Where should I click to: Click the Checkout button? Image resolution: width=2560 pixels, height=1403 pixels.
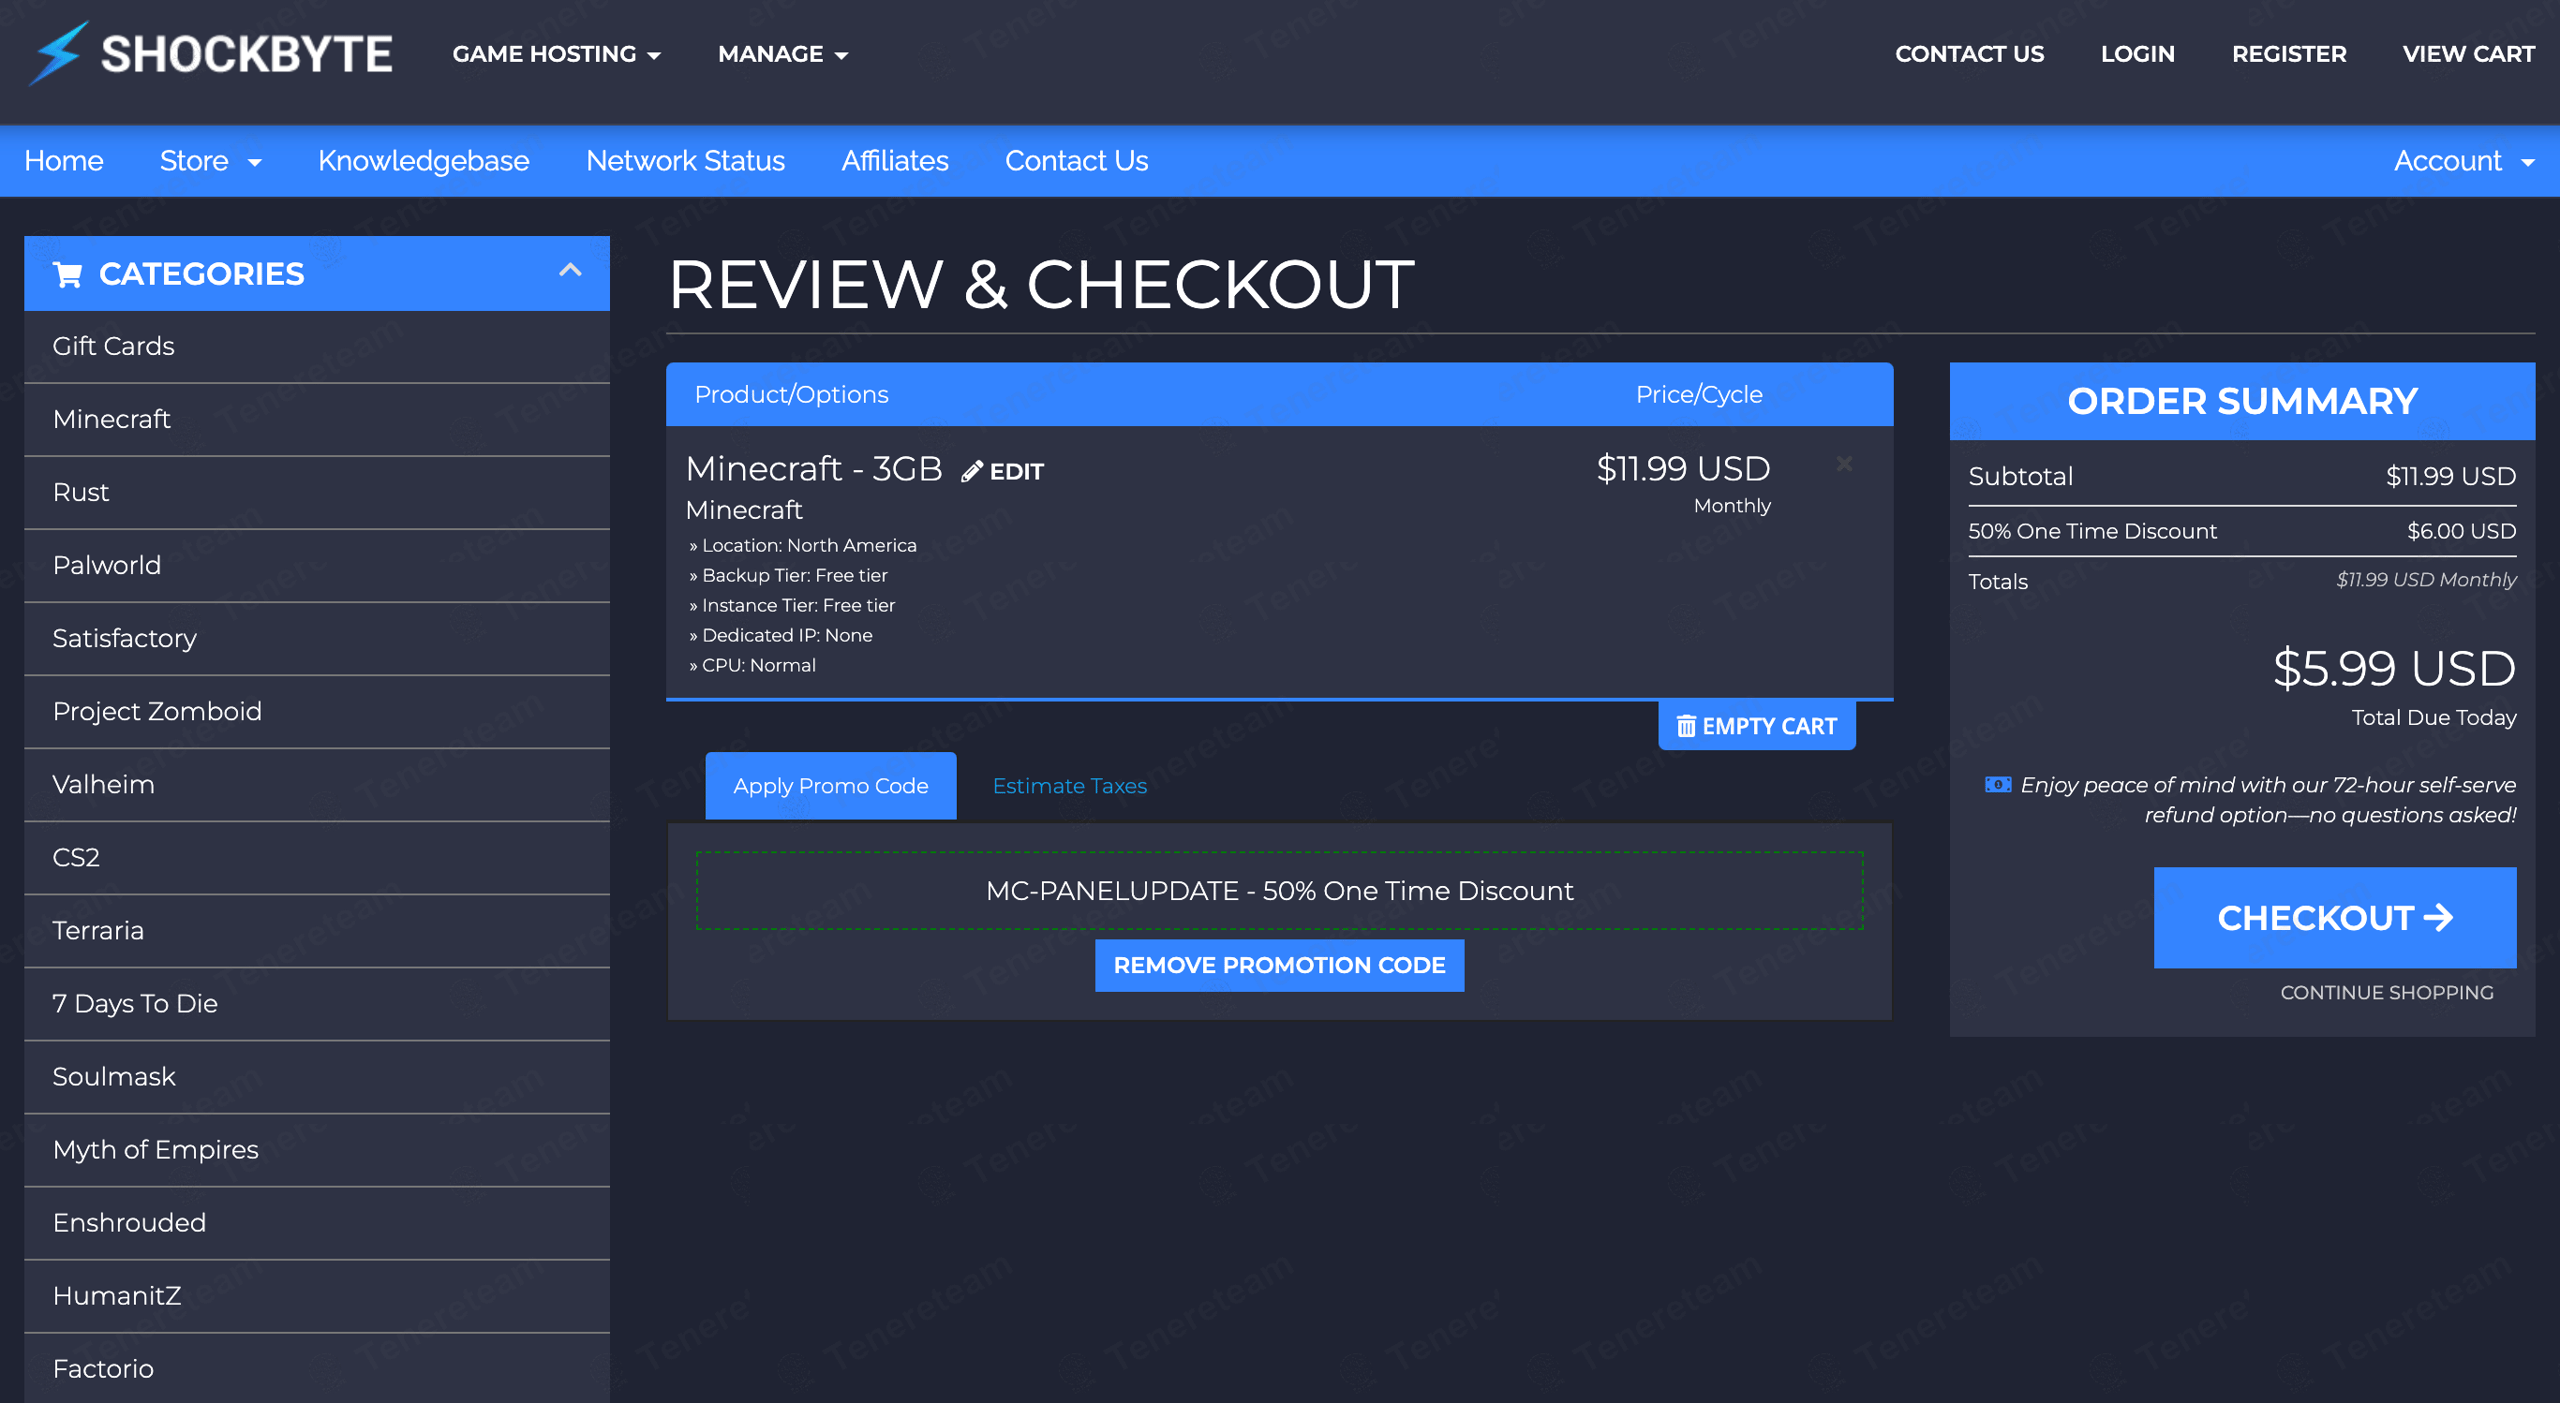(x=2334, y=917)
